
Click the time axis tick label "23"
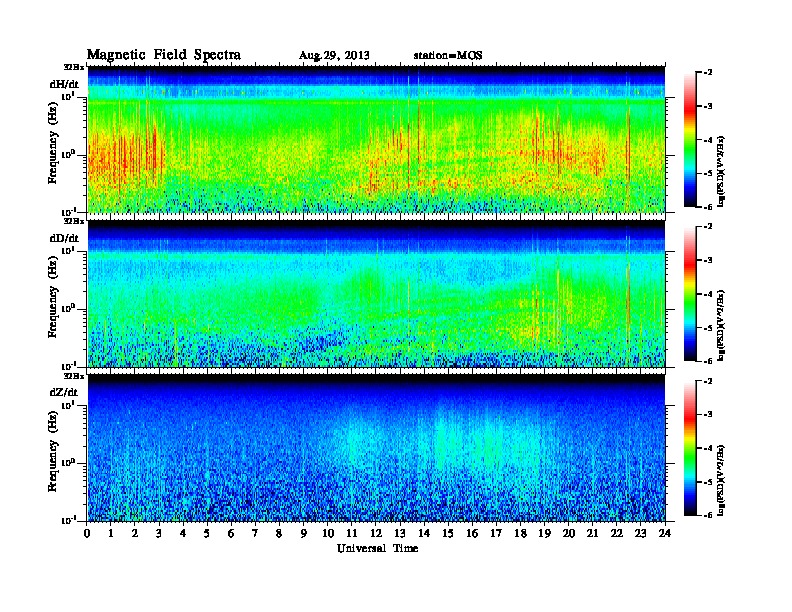pos(640,534)
